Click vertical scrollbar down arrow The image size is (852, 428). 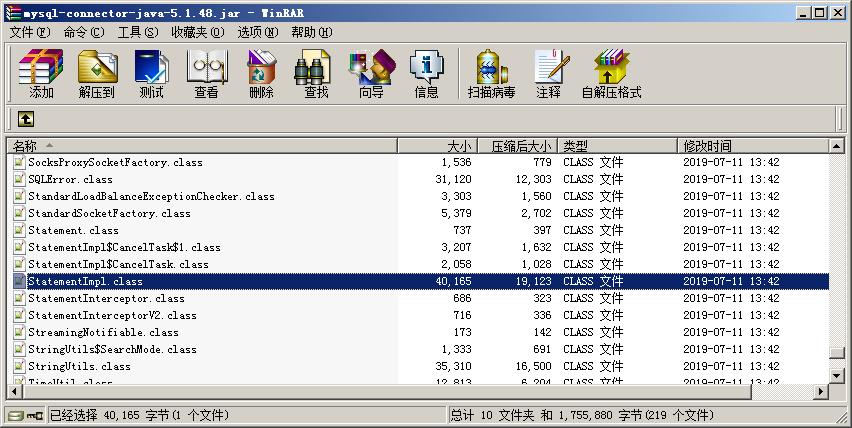tap(837, 375)
